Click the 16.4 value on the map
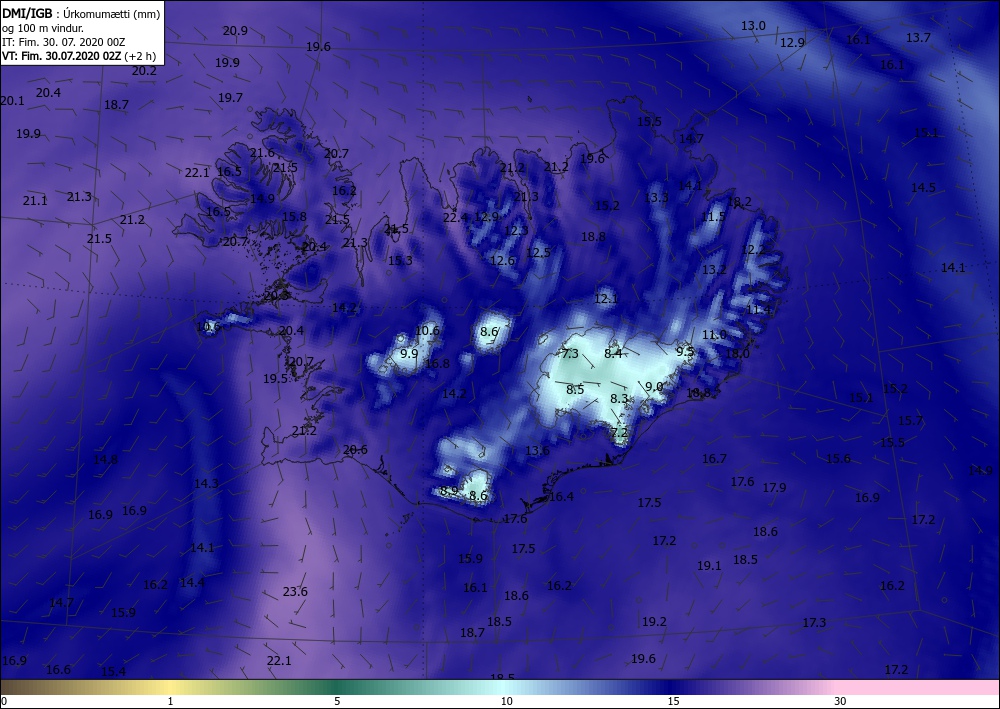Image resolution: width=1000 pixels, height=709 pixels. [x=561, y=497]
